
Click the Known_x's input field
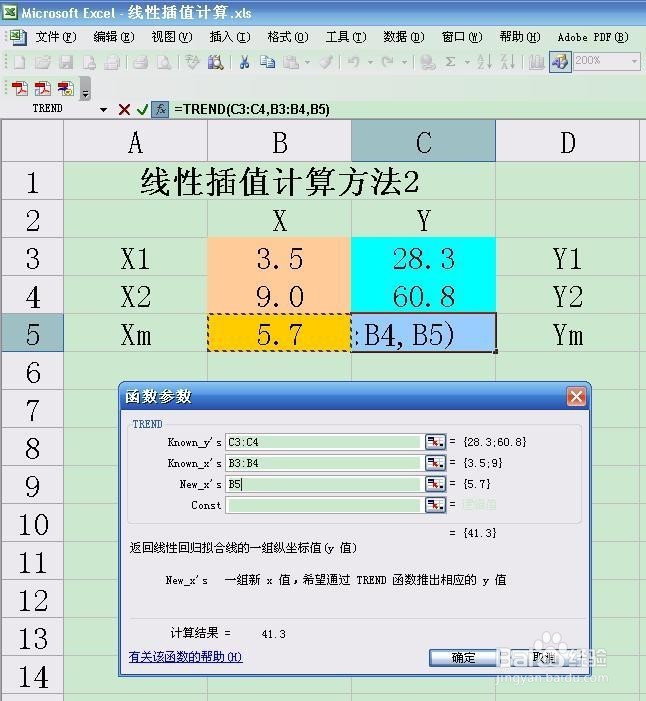324,463
